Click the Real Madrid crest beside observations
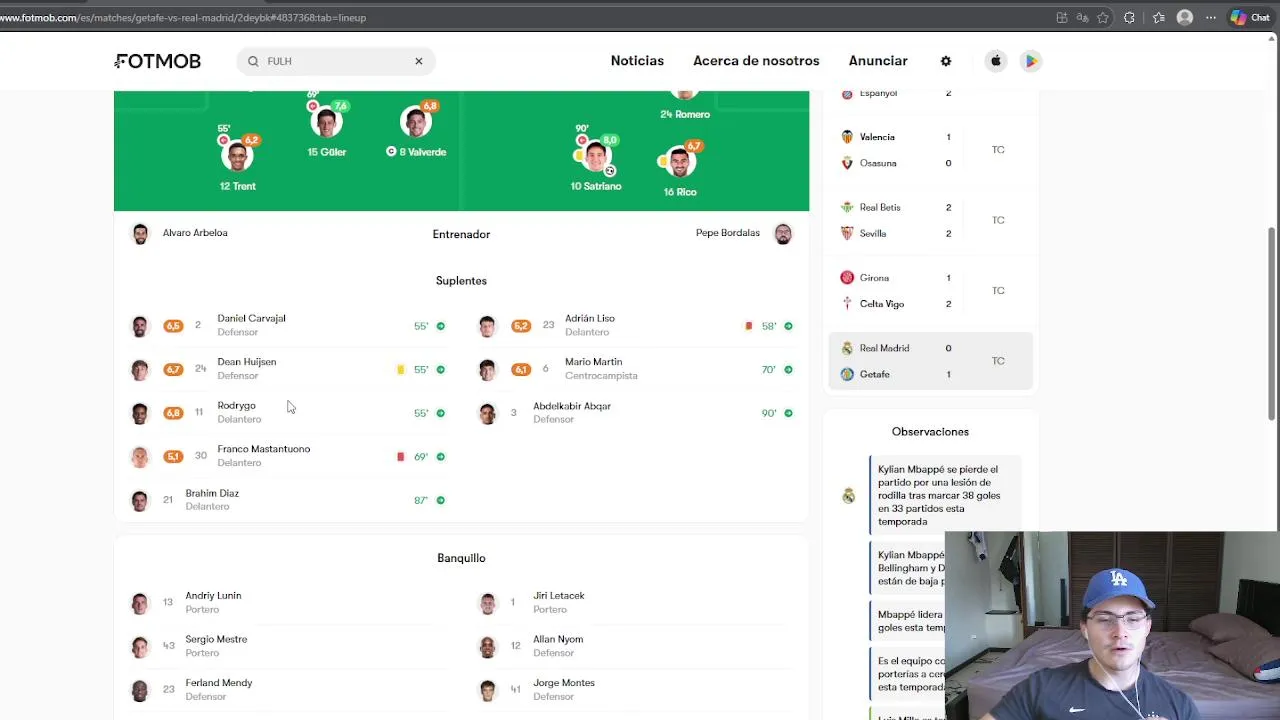The width and height of the screenshot is (1280, 720). 848,496
